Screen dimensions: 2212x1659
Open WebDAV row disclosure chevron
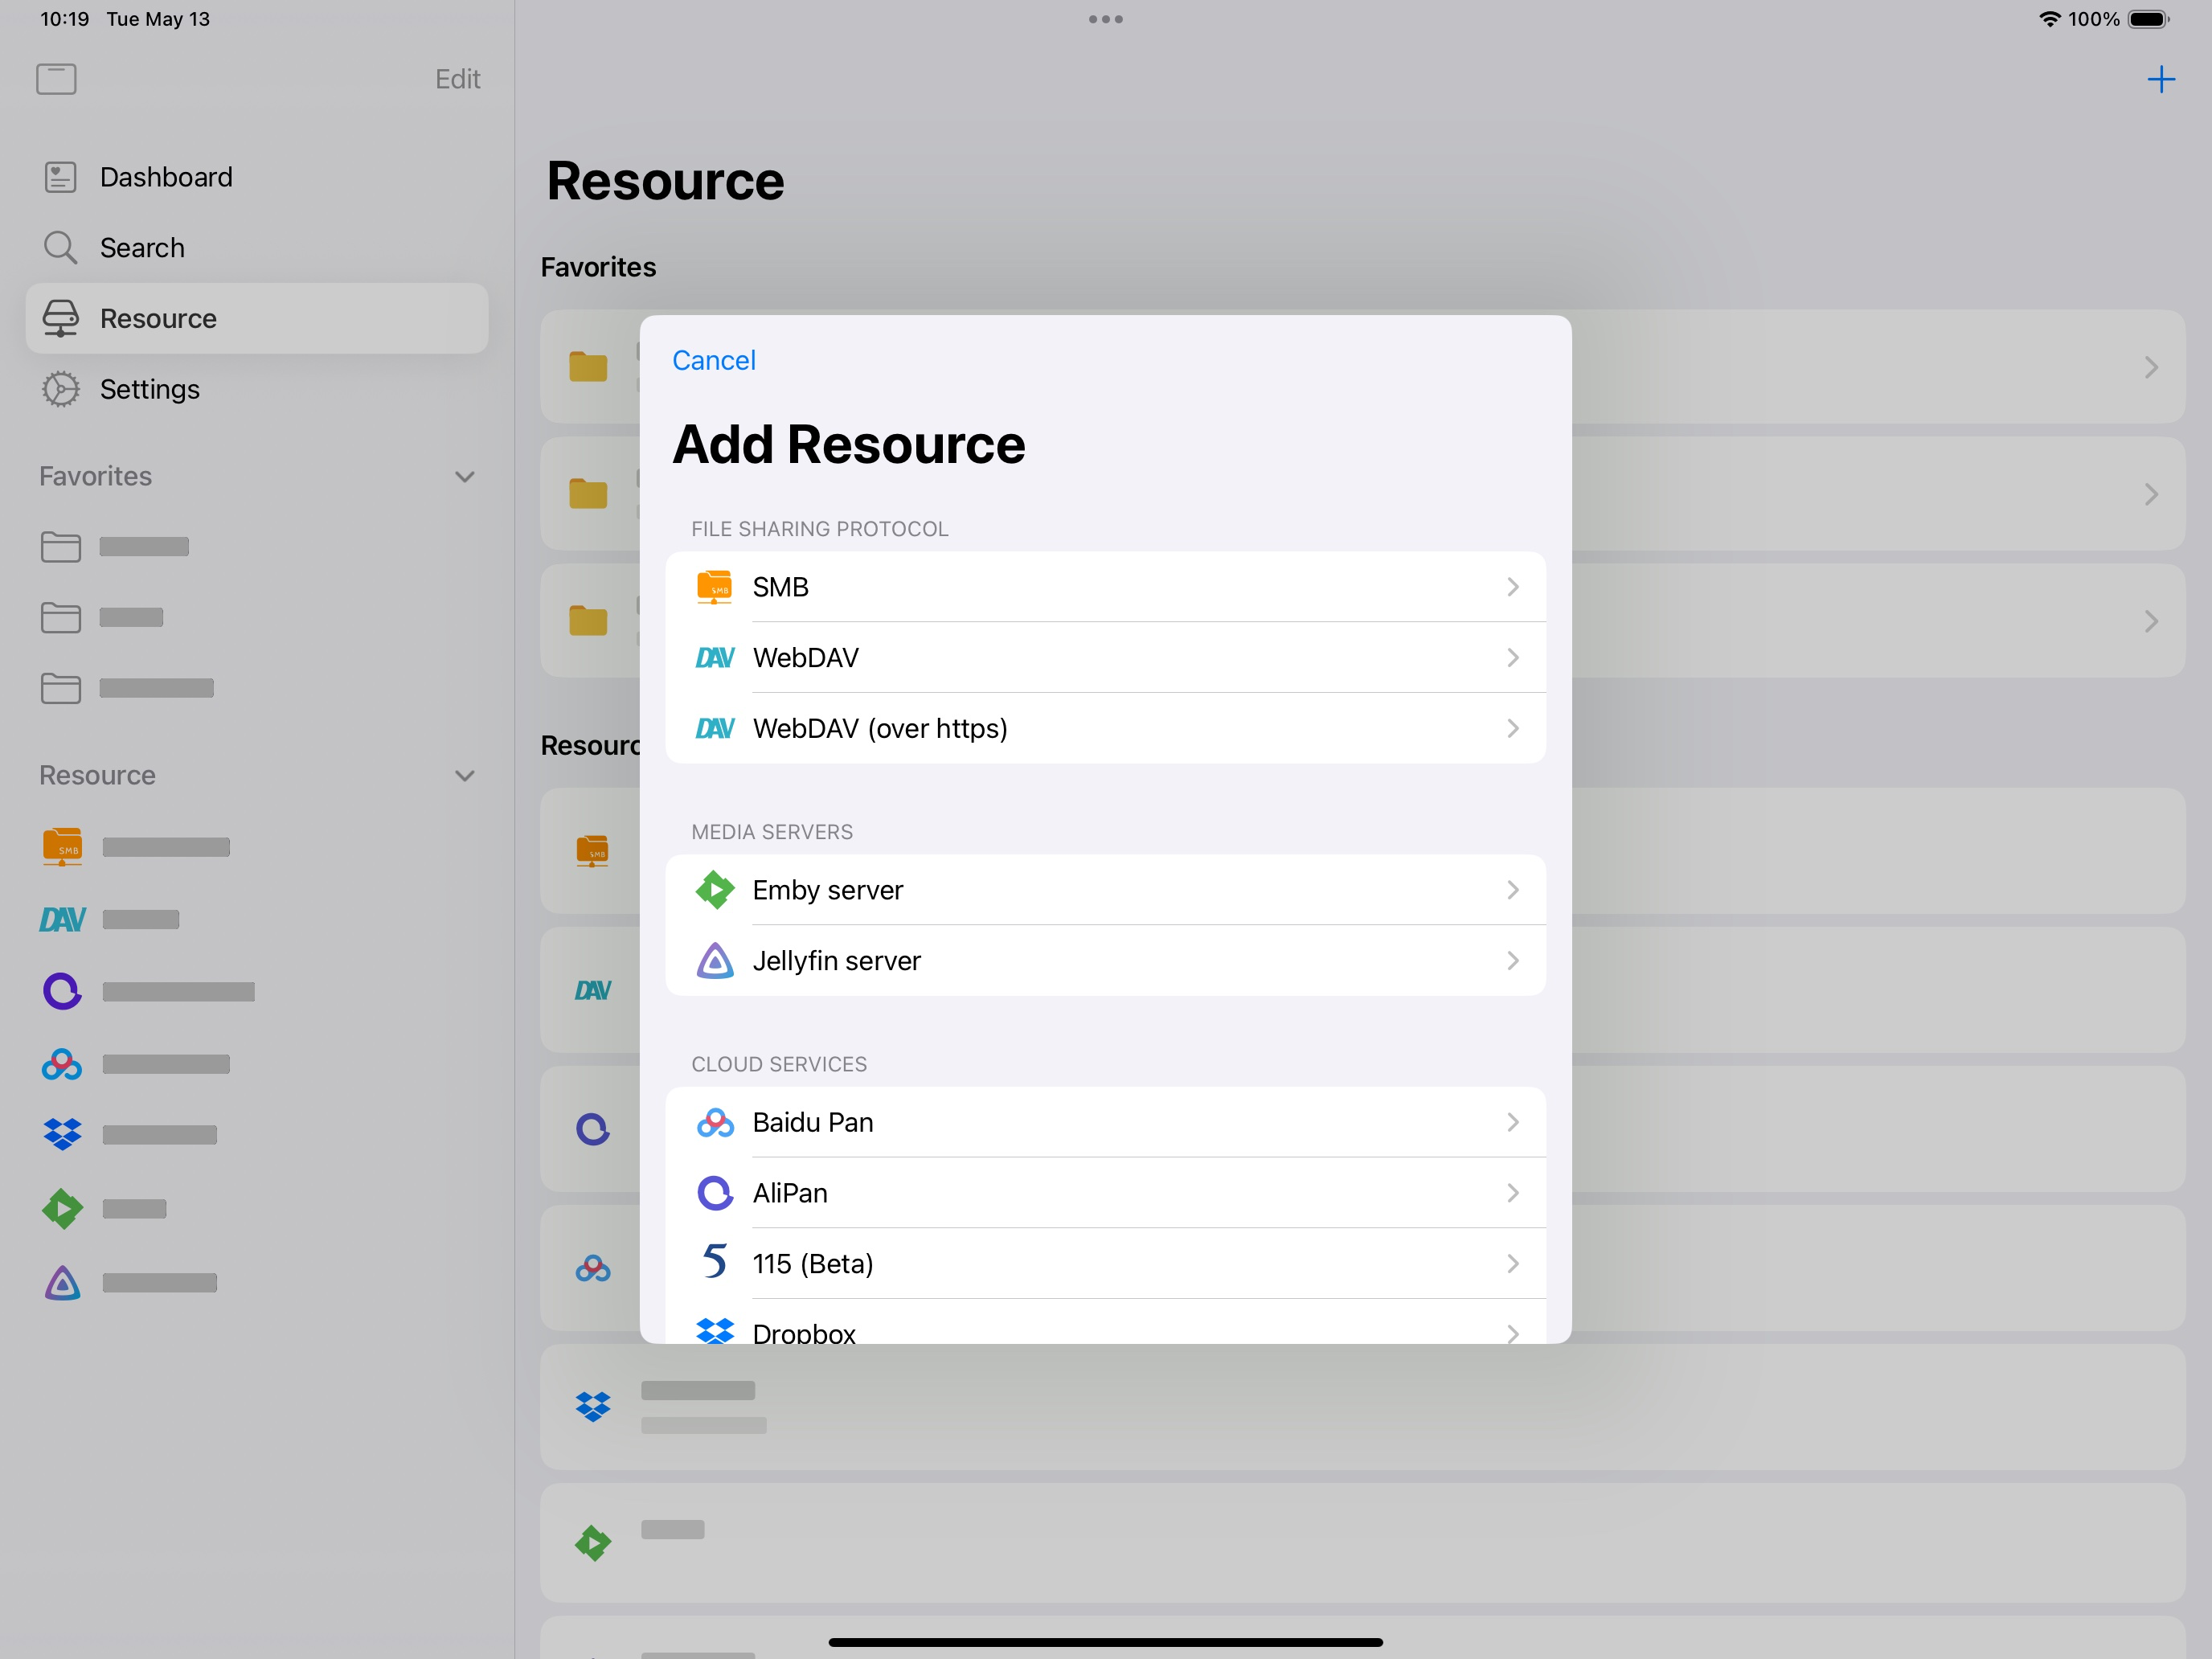[1512, 658]
